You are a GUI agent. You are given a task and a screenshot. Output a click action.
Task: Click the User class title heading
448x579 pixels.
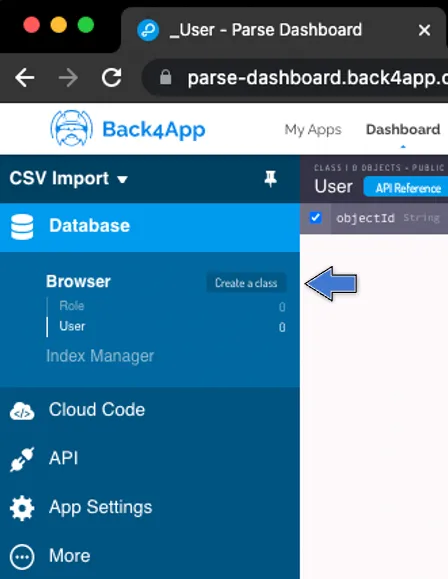point(333,187)
